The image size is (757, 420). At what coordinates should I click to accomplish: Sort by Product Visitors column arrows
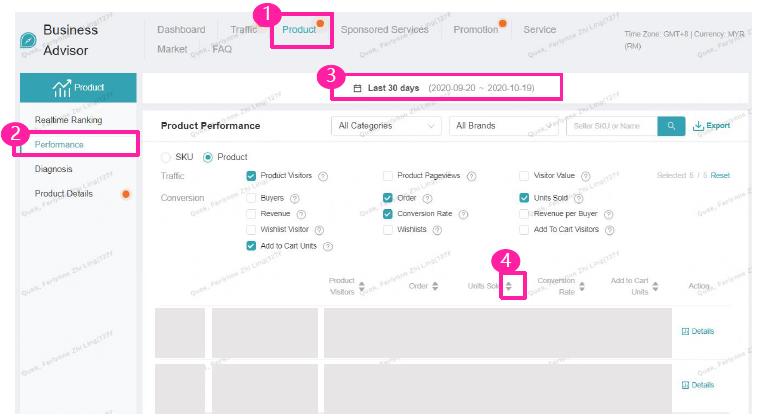click(362, 286)
